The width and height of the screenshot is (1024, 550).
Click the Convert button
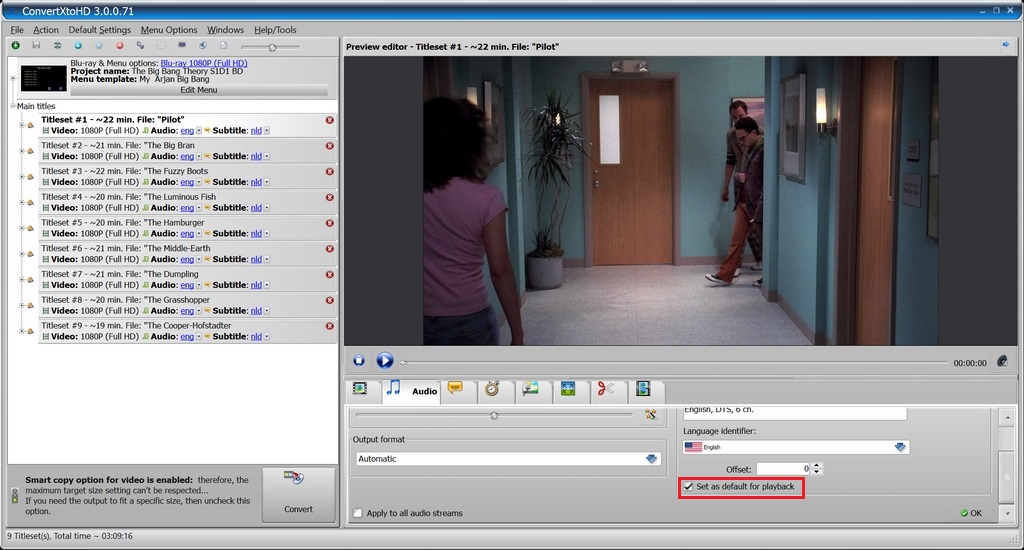point(298,494)
